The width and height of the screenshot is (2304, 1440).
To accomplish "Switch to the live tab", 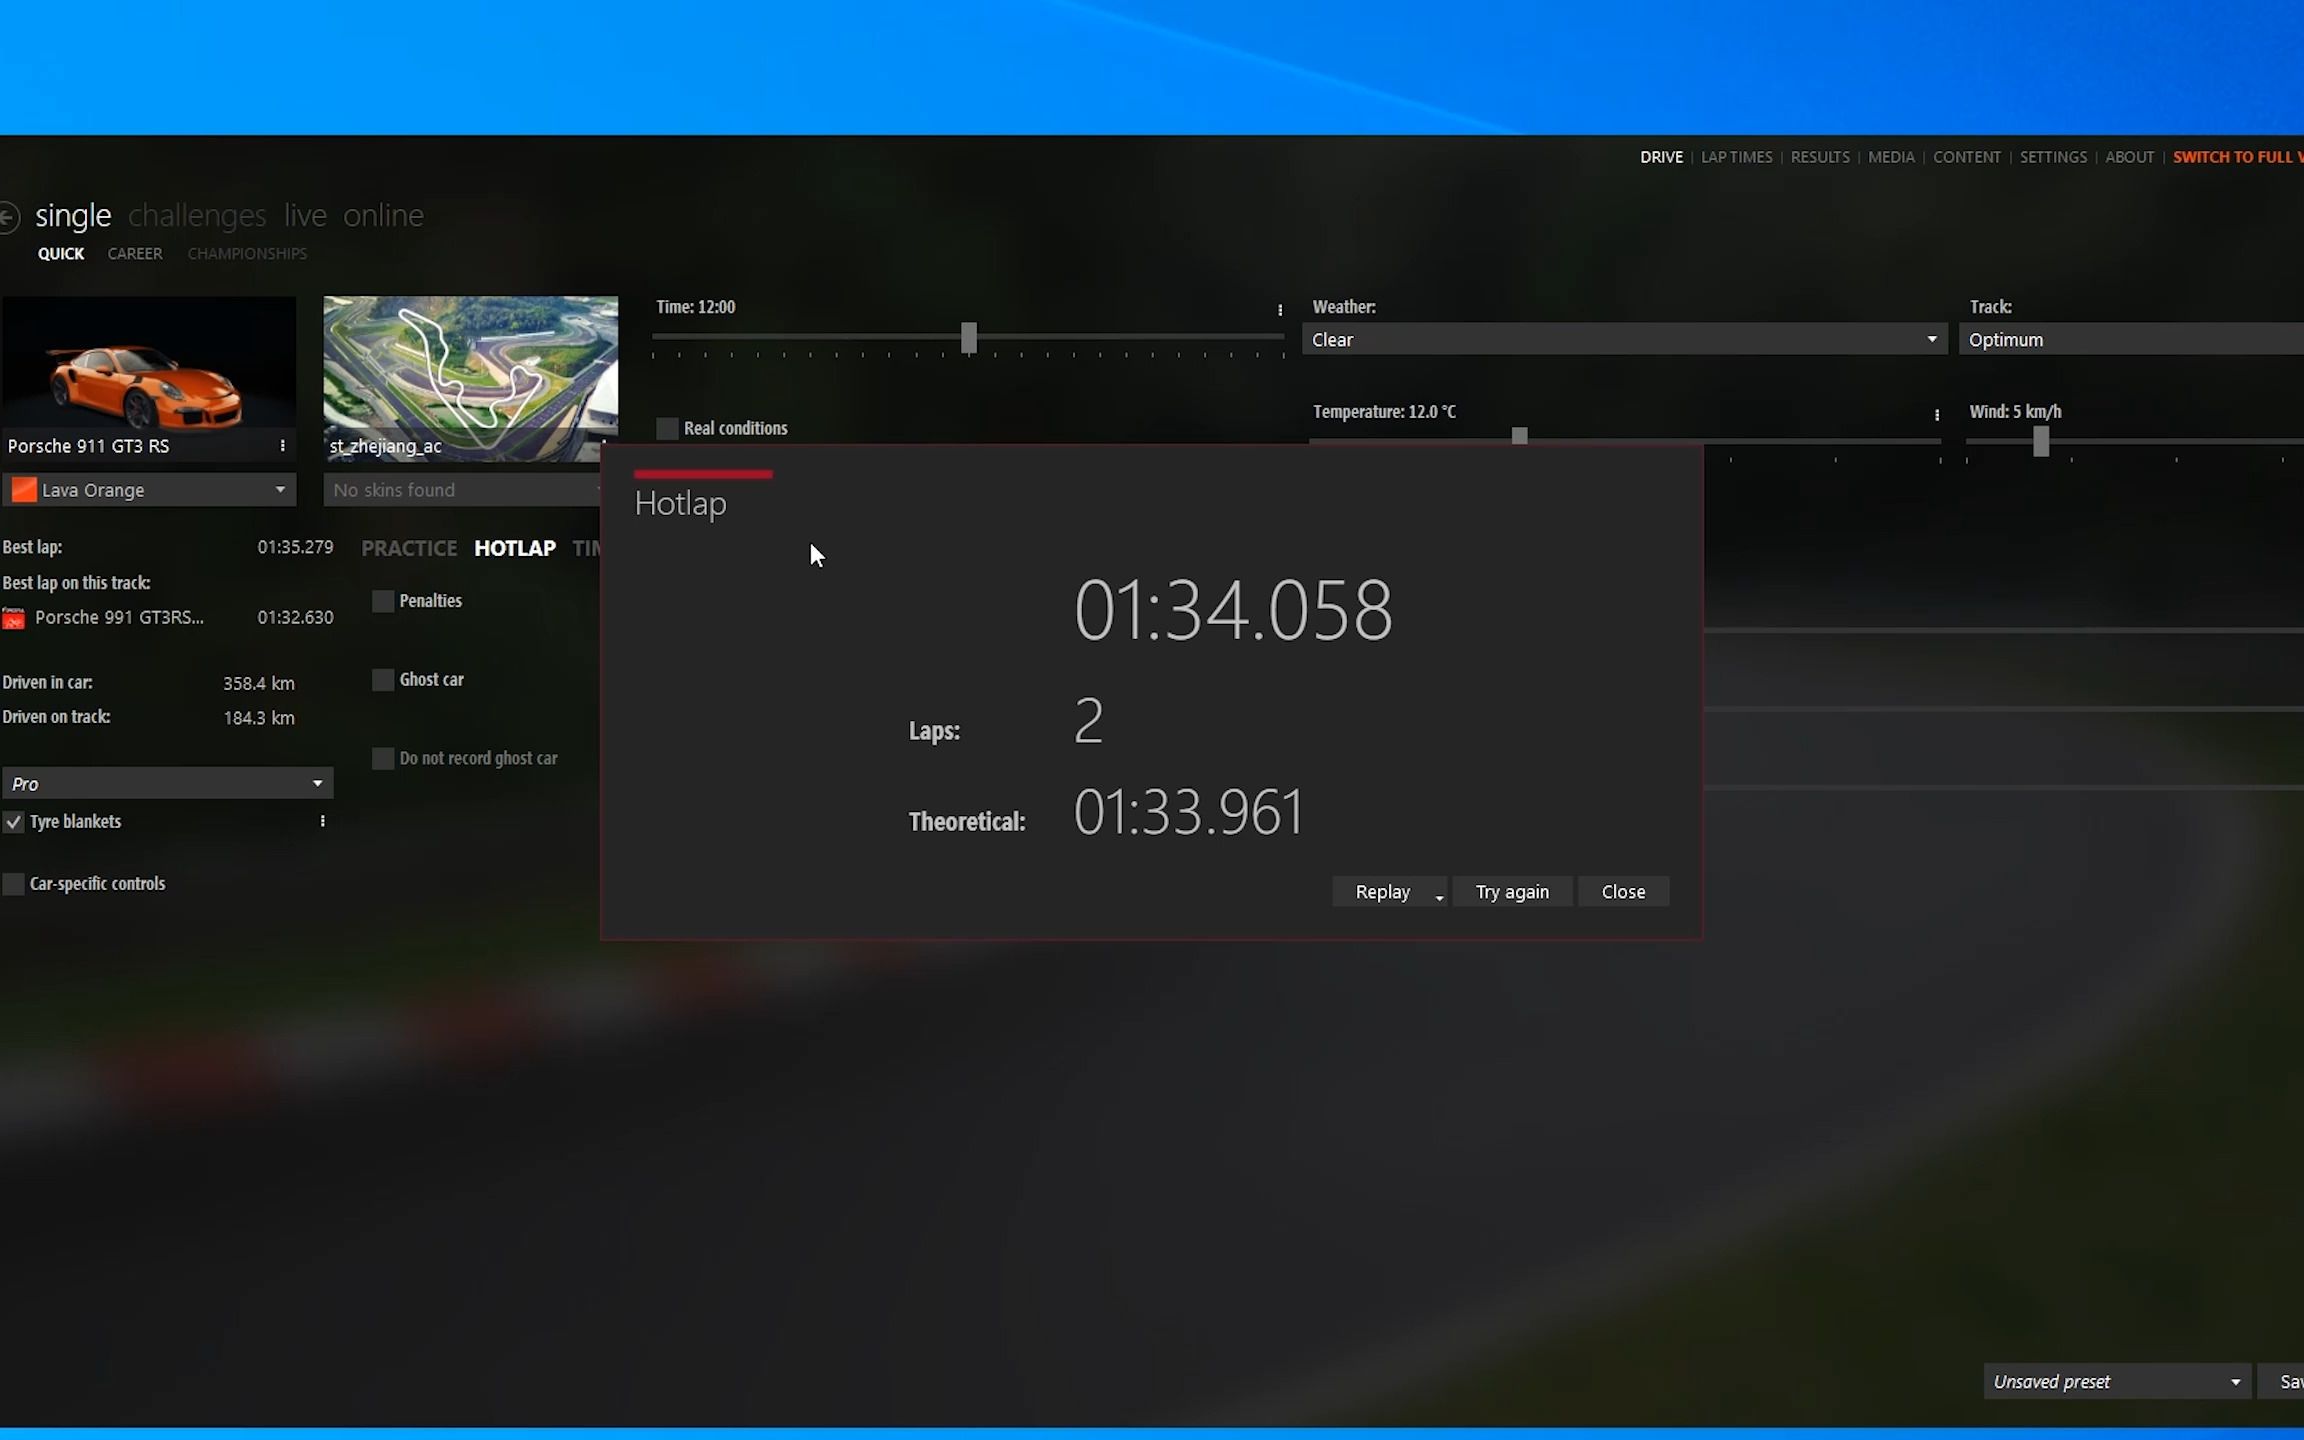I will click(x=305, y=216).
